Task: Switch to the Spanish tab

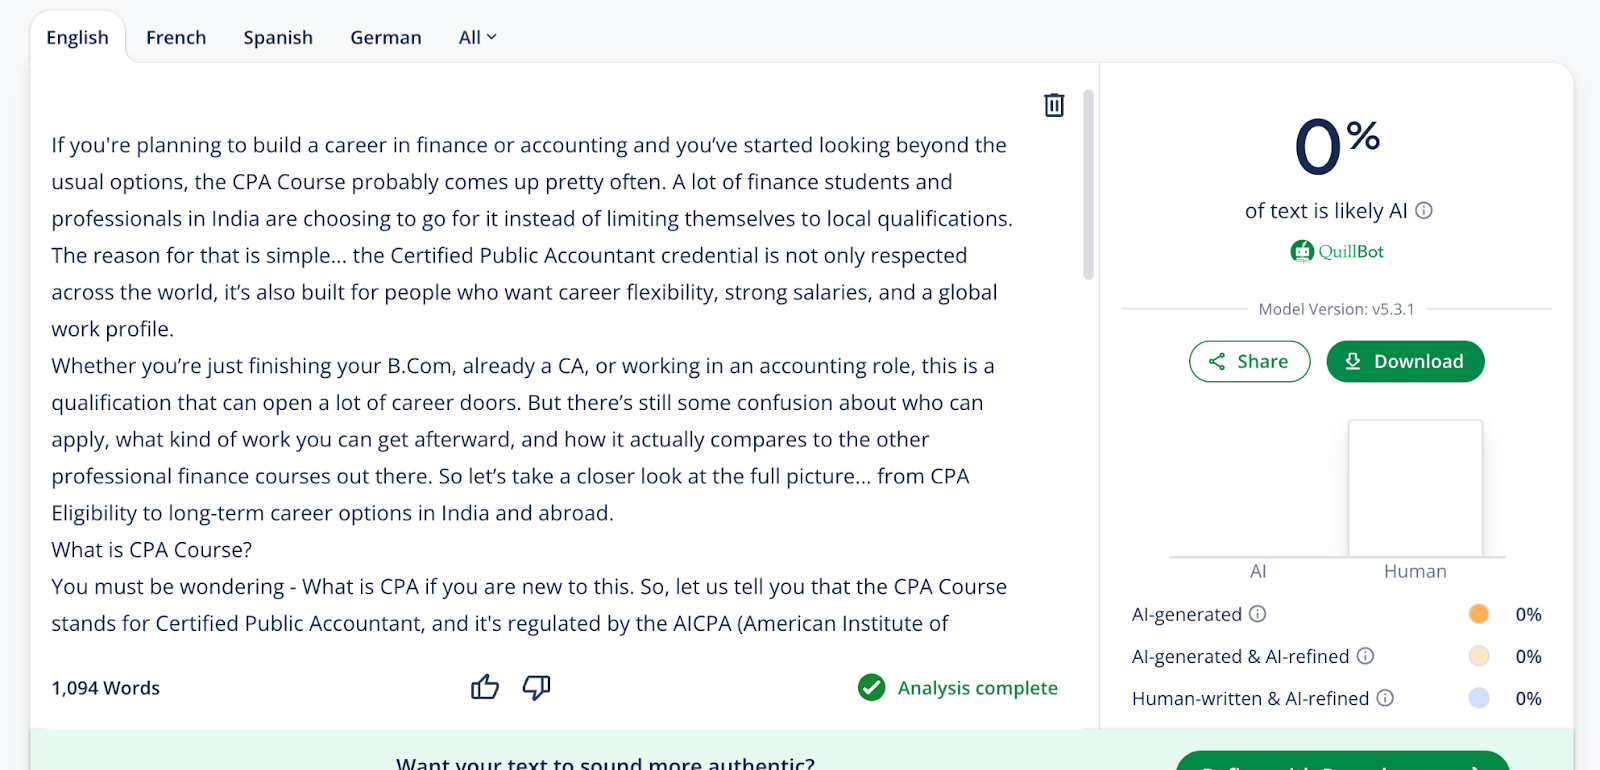Action: (278, 37)
